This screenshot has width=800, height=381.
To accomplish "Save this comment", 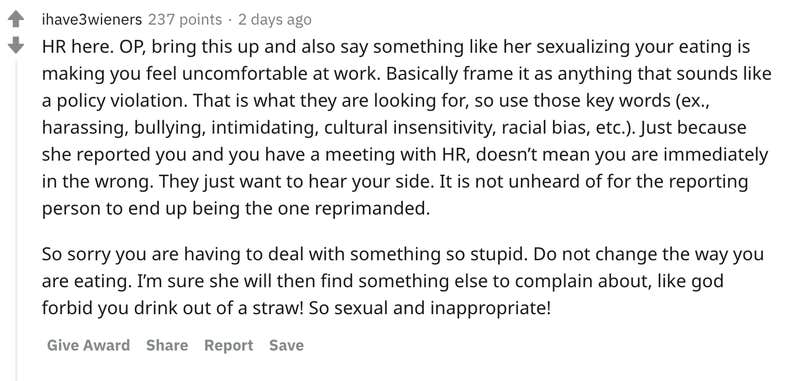I will 286,345.
